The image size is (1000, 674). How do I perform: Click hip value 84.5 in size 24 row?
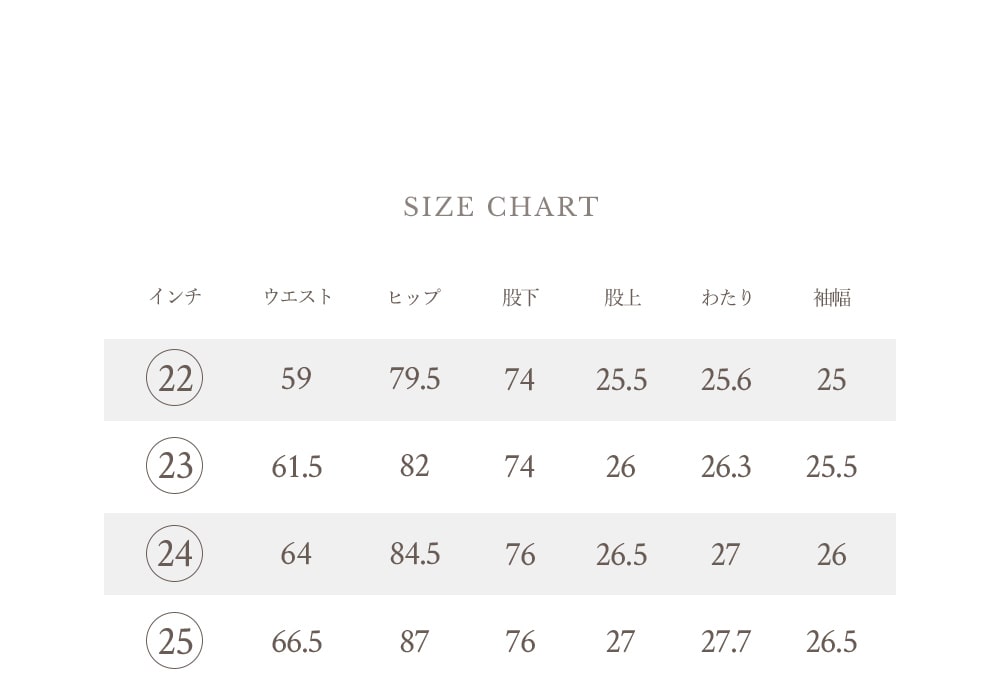click(415, 554)
